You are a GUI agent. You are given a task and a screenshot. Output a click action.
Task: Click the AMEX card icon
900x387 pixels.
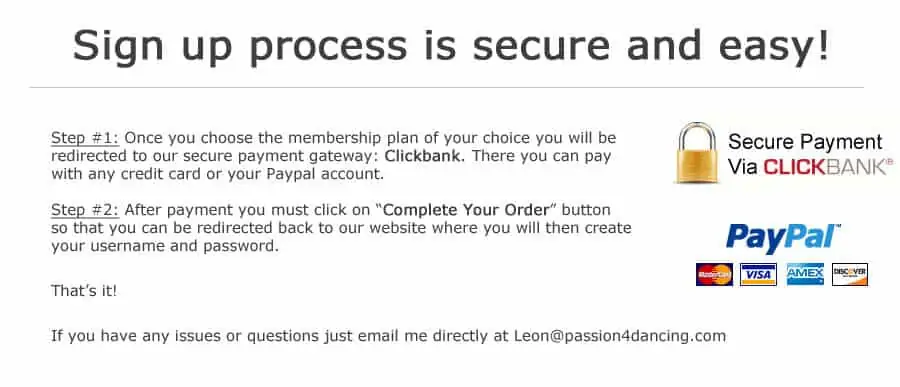click(805, 274)
